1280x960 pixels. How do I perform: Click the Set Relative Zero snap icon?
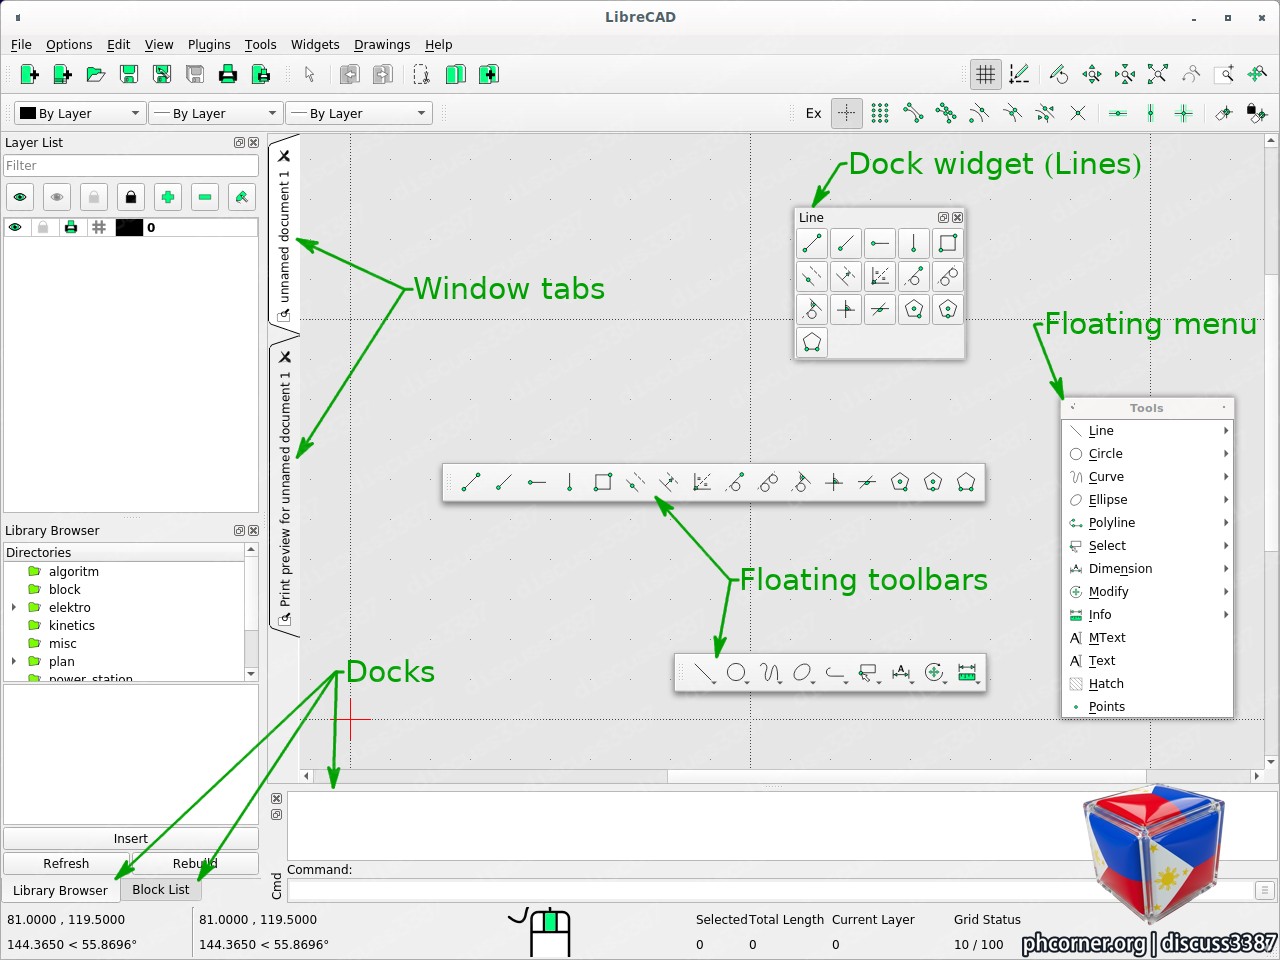click(1224, 113)
